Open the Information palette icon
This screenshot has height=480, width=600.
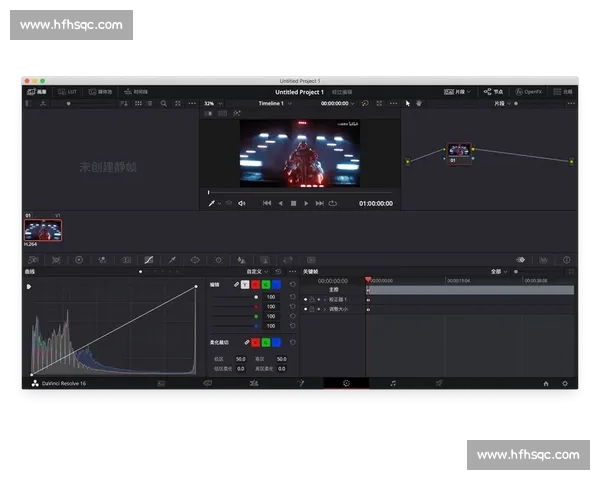567,260
